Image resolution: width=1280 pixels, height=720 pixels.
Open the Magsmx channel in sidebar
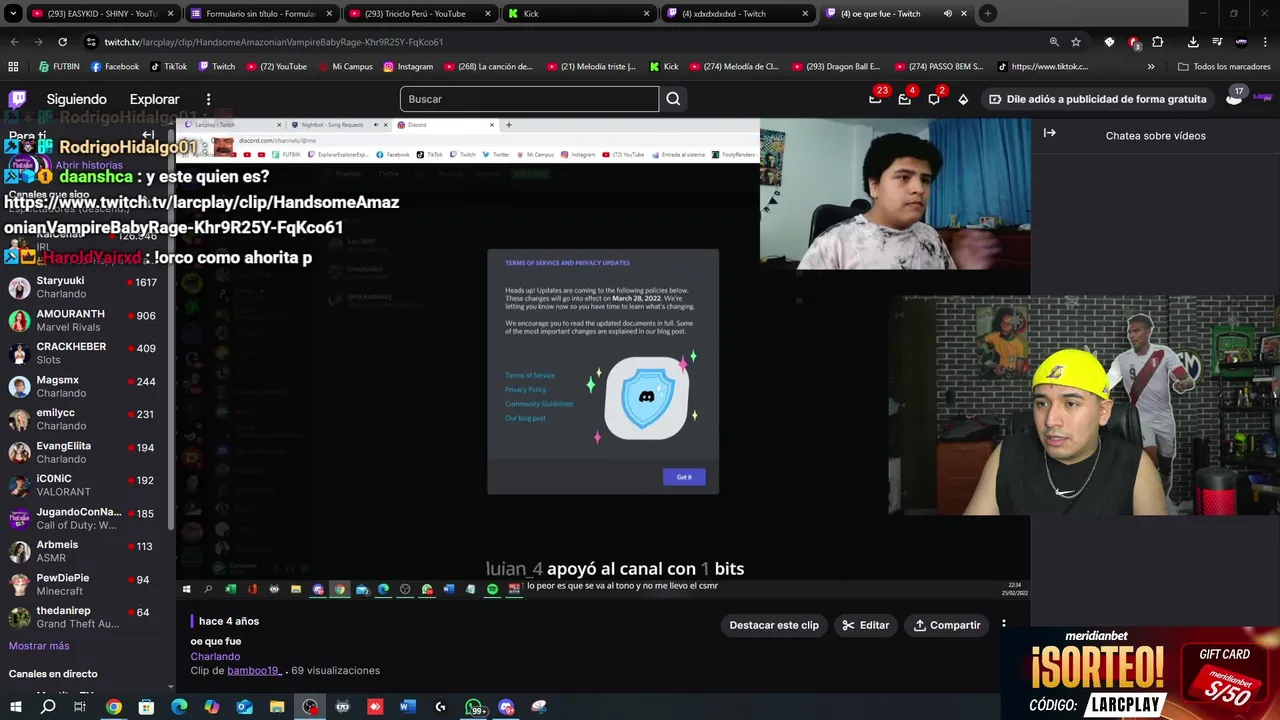point(83,386)
